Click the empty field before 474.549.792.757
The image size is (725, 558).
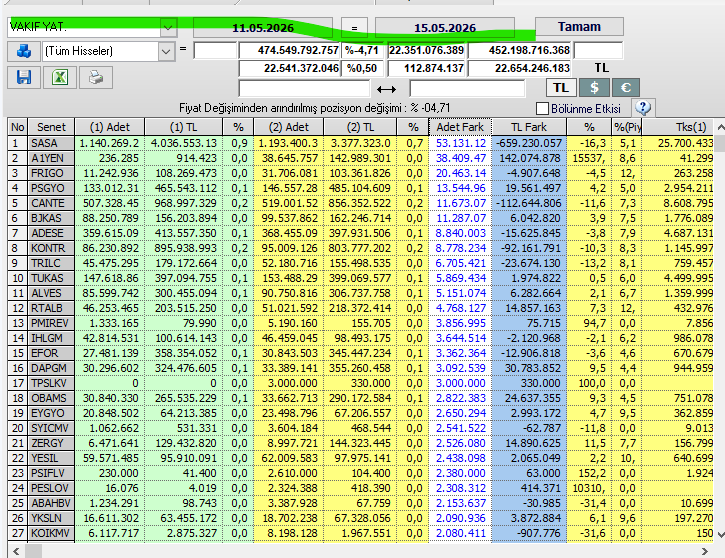click(215, 50)
